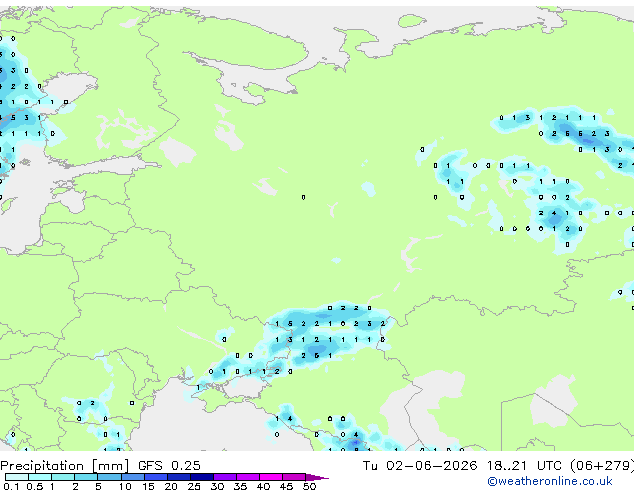The height and width of the screenshot is (490, 634).
Task: Click the legend label "20"
Action: coord(171,486)
